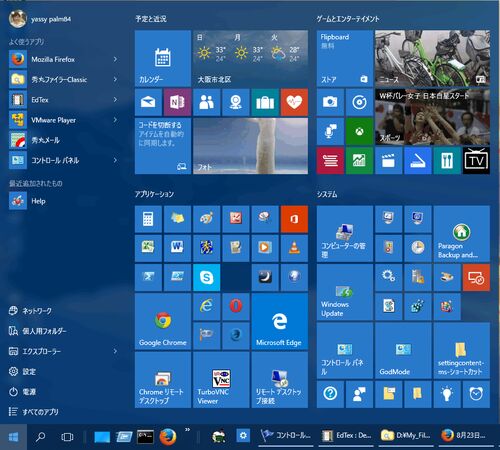Screen dimensions: 500x450
Task: Launch the Microsoft Edge tile
Action: (279, 321)
